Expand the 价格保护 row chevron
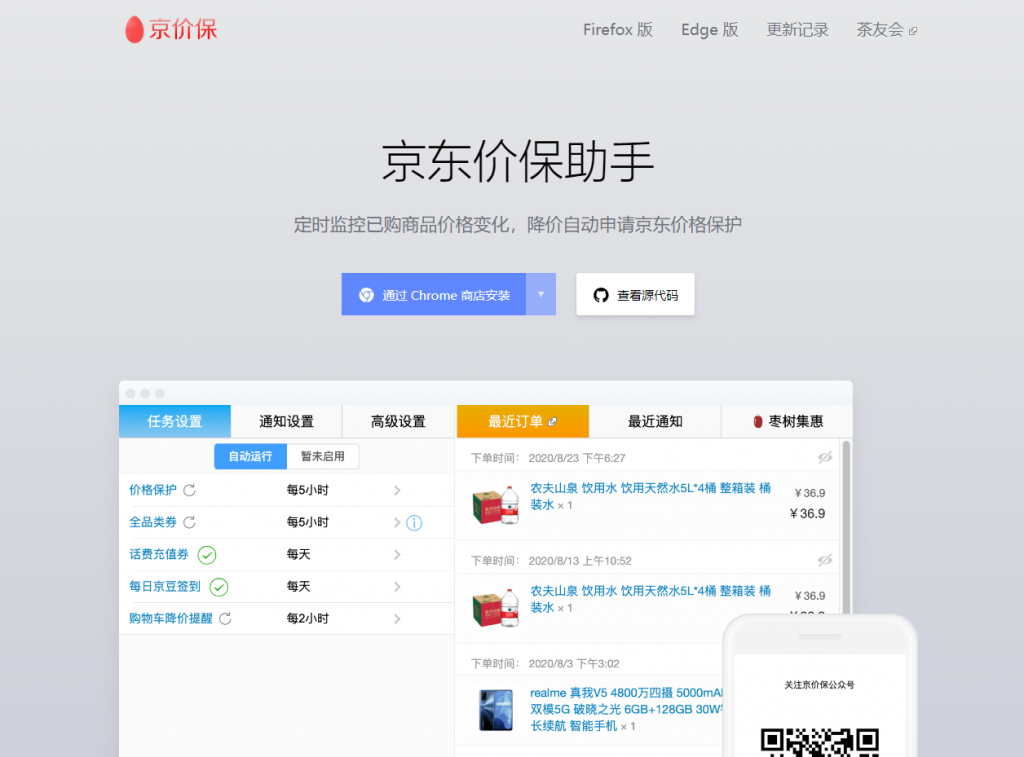Screen dimensions: 1024x757 (x=397, y=490)
